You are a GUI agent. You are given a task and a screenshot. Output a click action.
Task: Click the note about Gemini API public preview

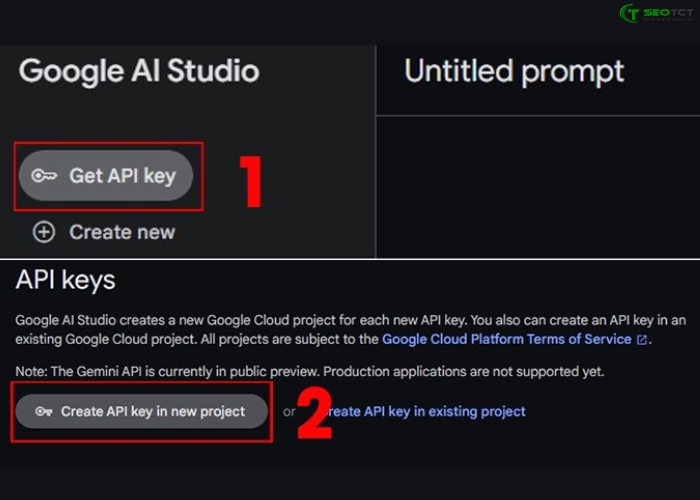pos(310,371)
